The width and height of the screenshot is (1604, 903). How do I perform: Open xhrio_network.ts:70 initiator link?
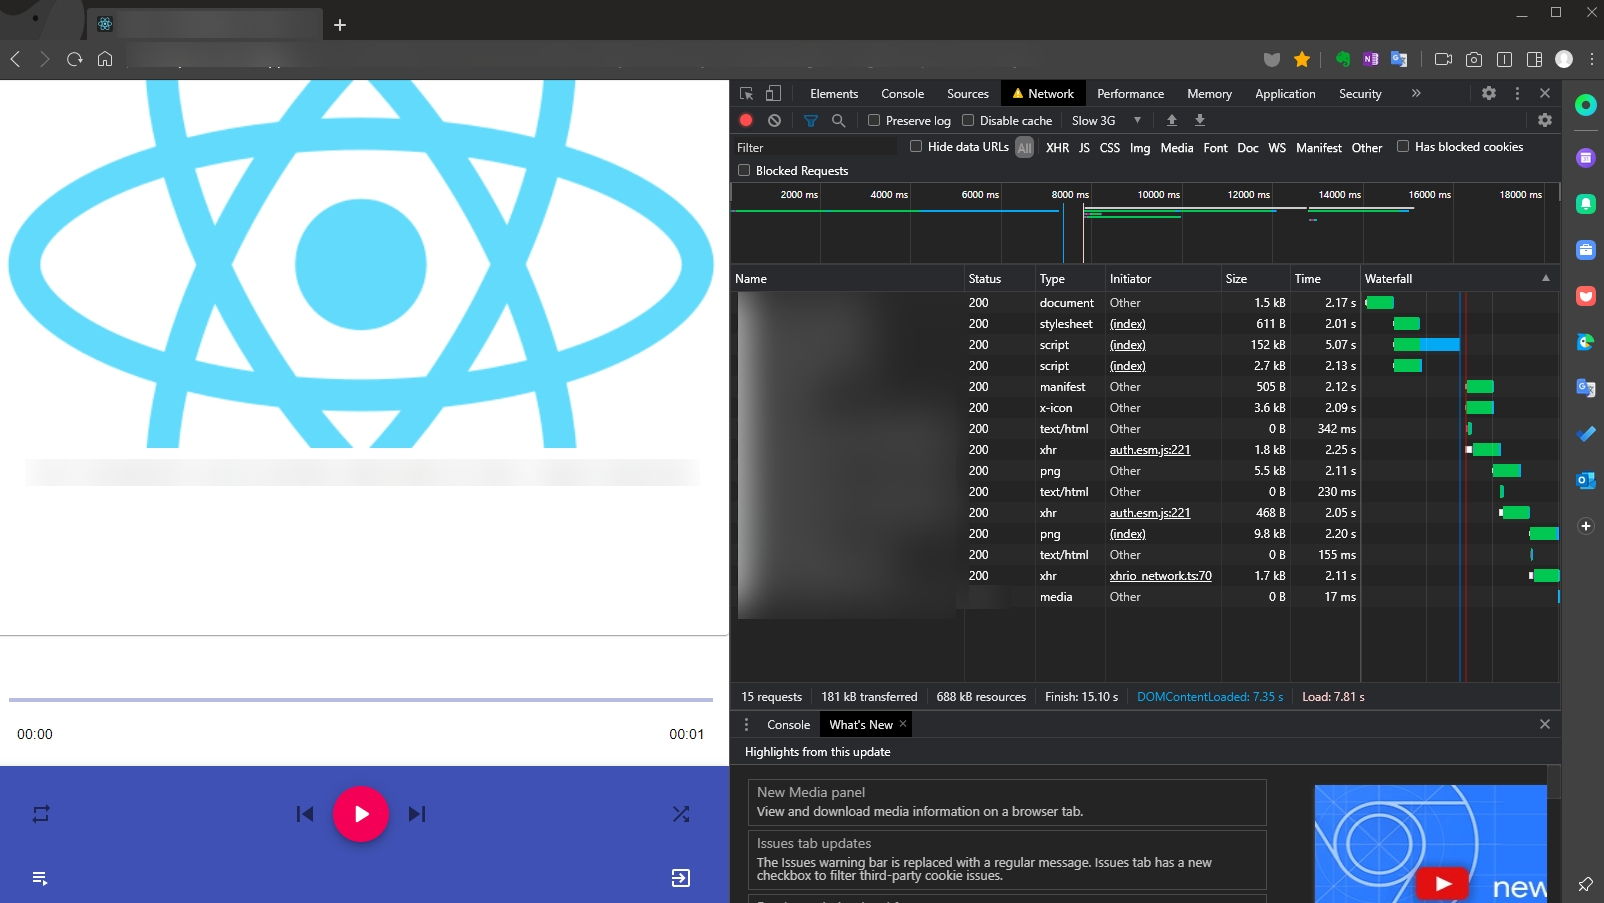1160,576
